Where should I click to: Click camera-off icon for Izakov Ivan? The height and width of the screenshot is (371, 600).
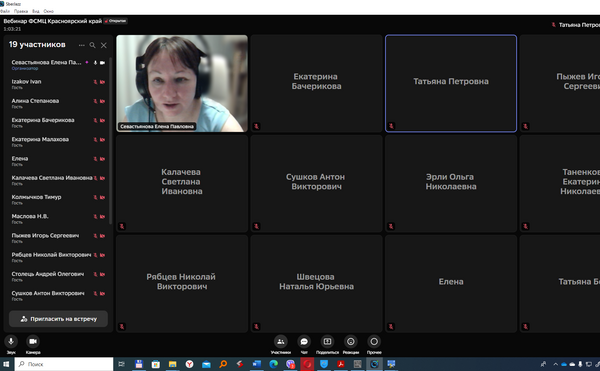pyautogui.click(x=102, y=82)
